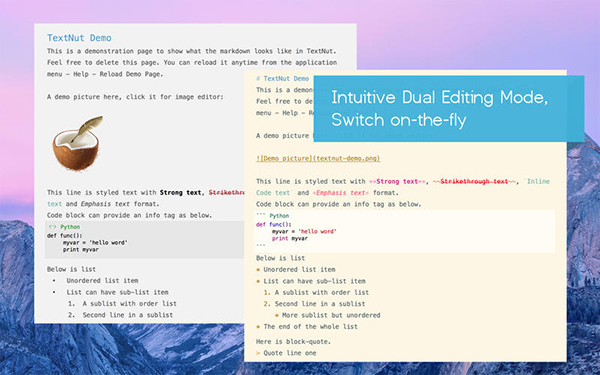Click "+Emphasis text+" in the right window
The image size is (600, 375).
[341, 193]
